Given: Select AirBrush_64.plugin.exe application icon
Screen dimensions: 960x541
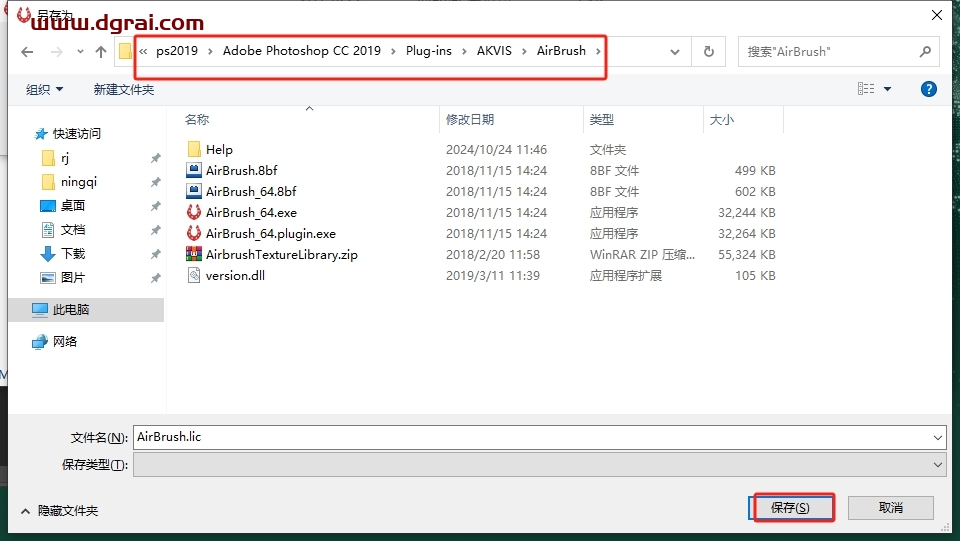Looking at the screenshot, I should [x=194, y=233].
